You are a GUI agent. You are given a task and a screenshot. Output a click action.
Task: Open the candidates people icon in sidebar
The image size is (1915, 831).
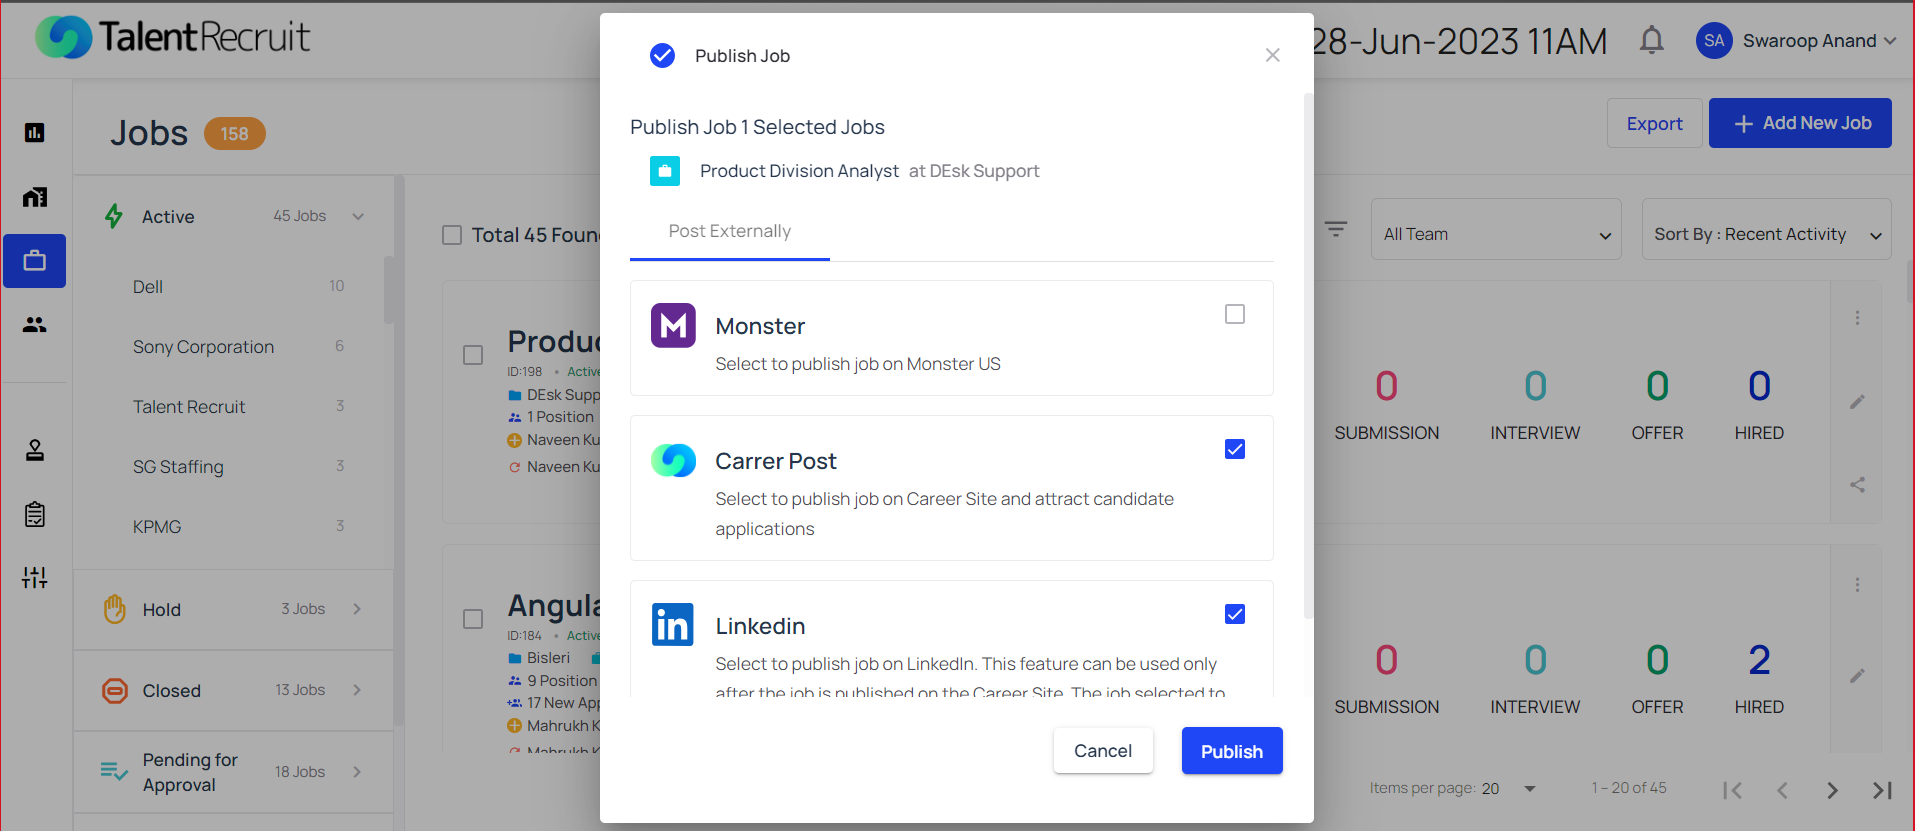click(x=35, y=324)
